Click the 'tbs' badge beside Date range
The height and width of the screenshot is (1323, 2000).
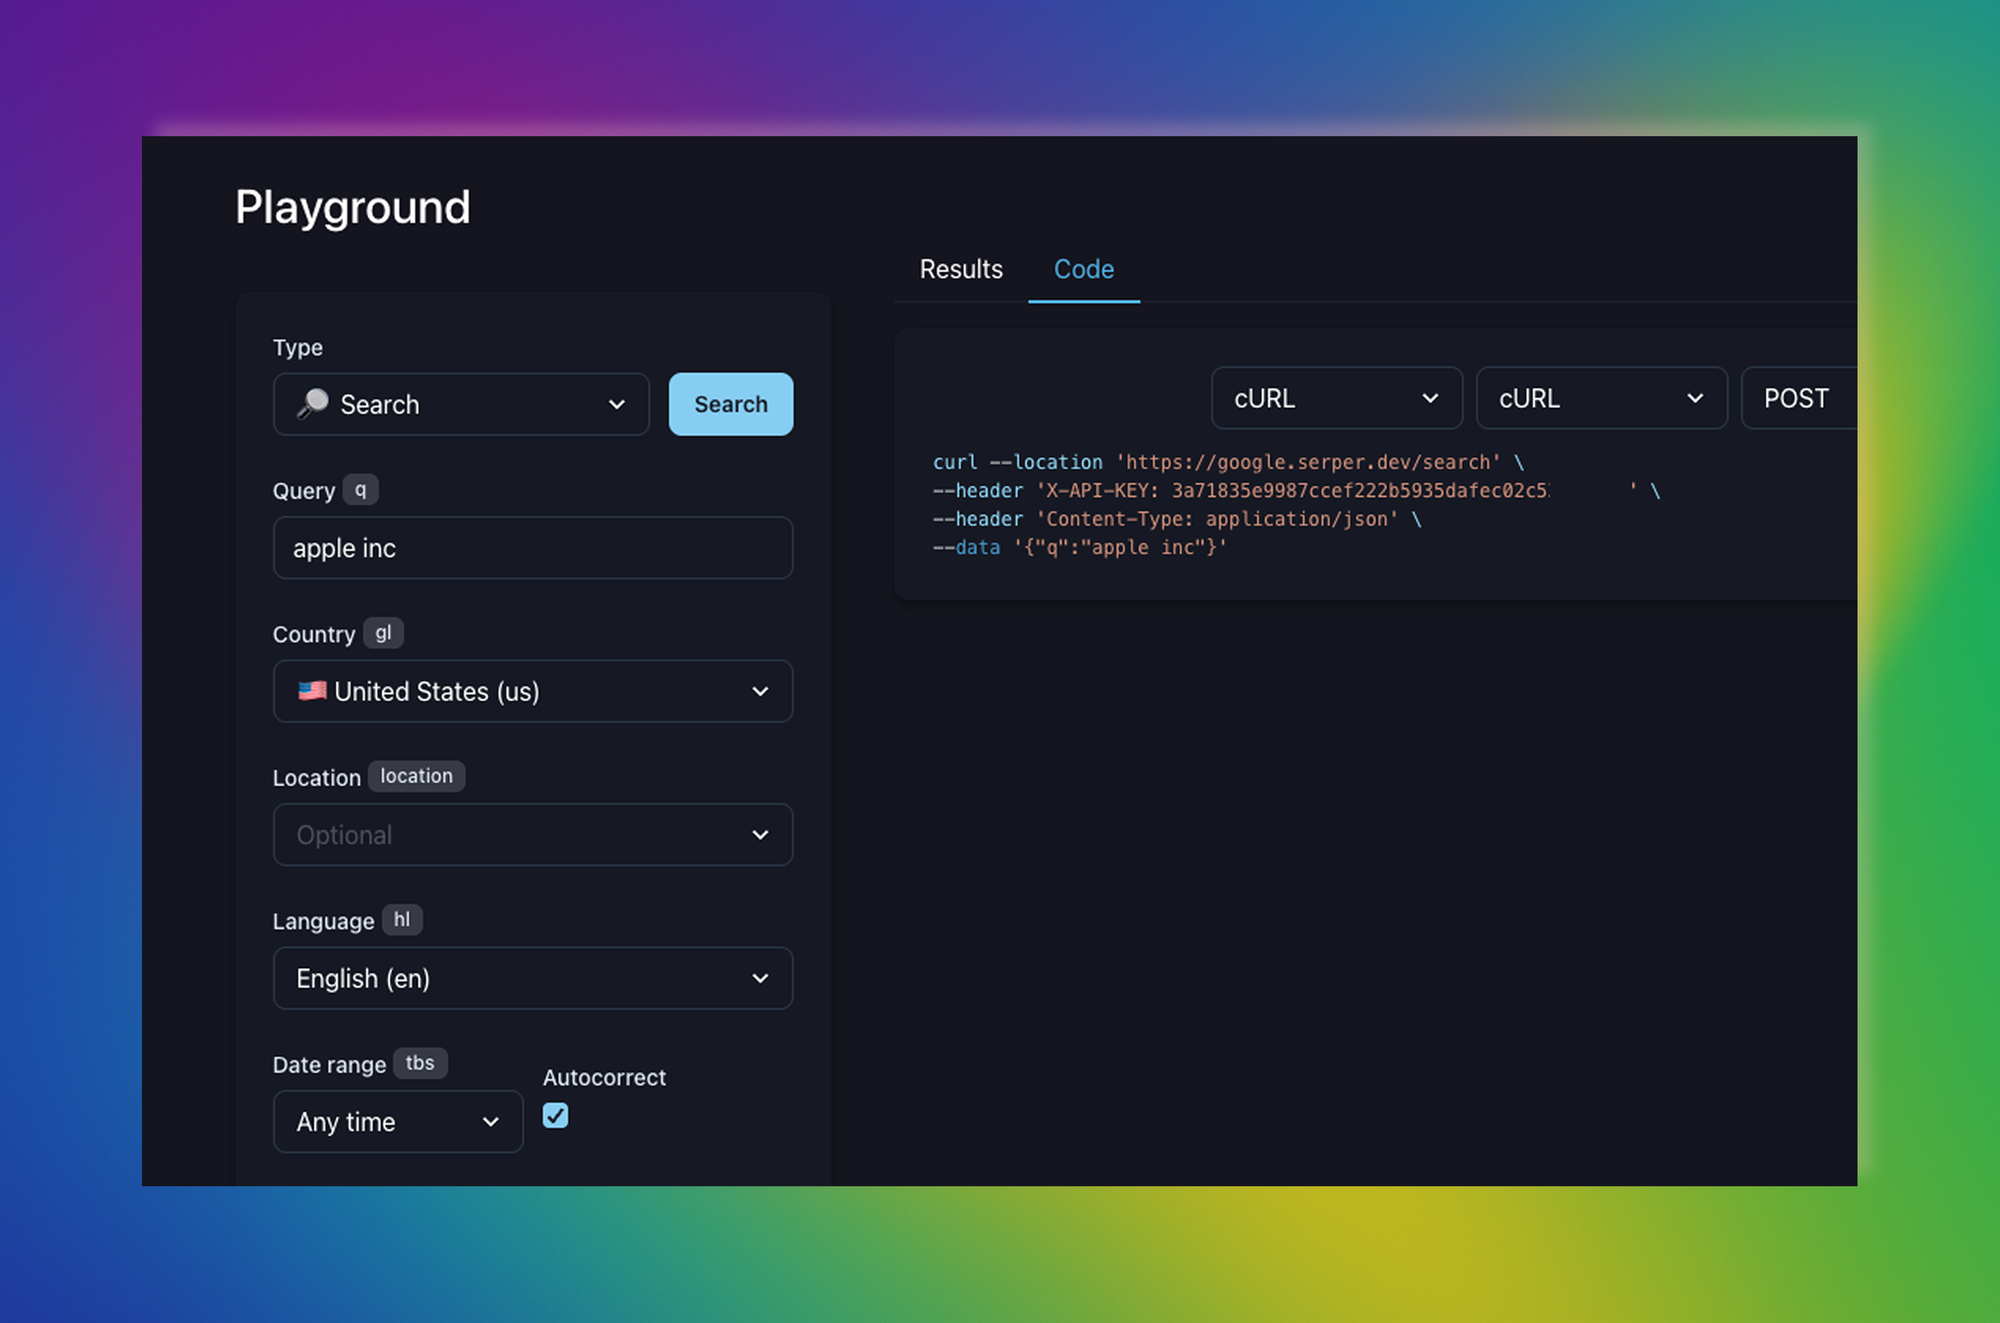[420, 1063]
